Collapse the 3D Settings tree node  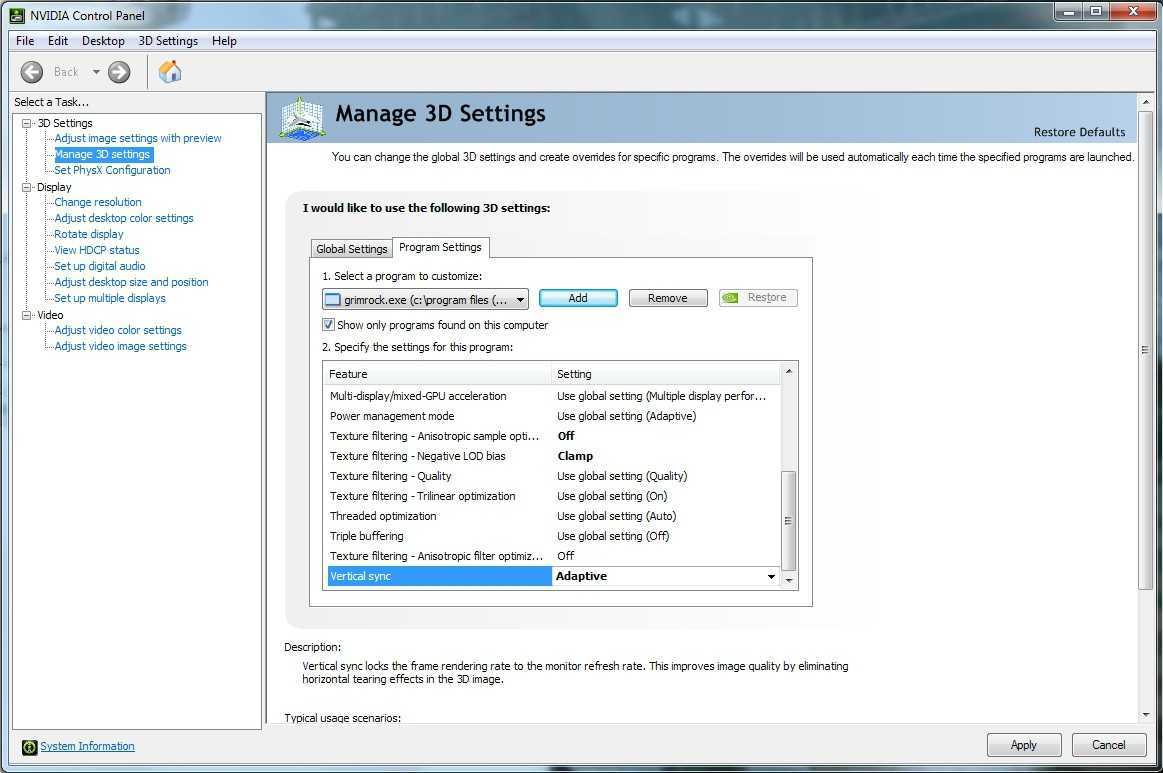27,123
